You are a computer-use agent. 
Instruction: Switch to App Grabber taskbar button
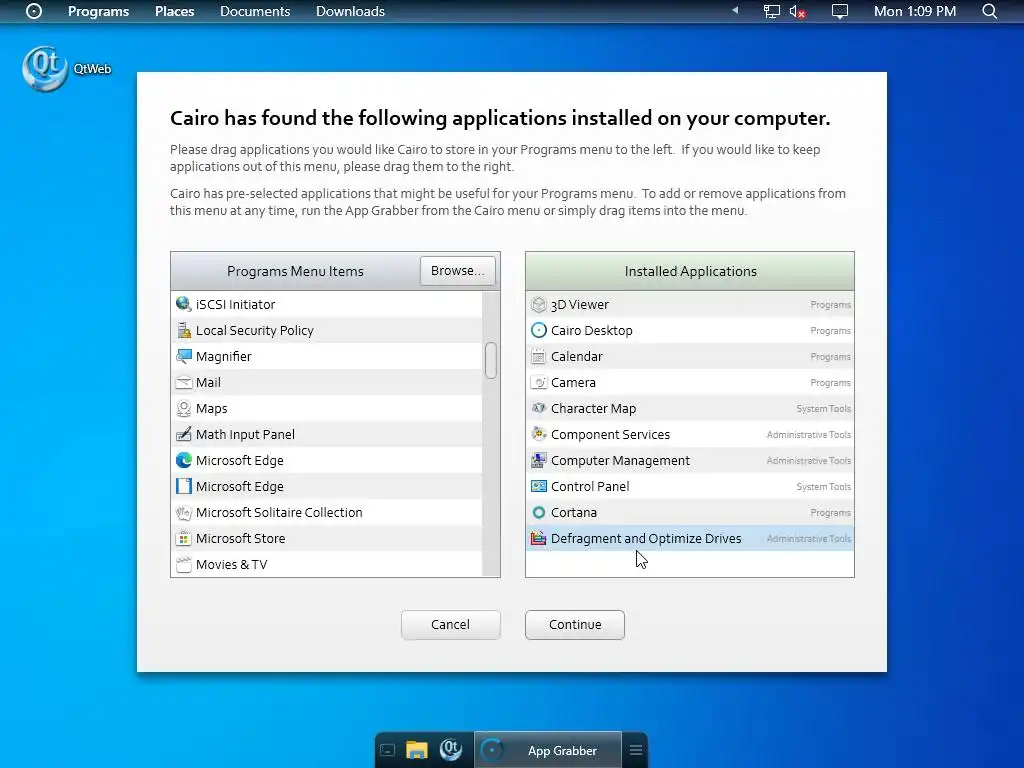click(547, 750)
